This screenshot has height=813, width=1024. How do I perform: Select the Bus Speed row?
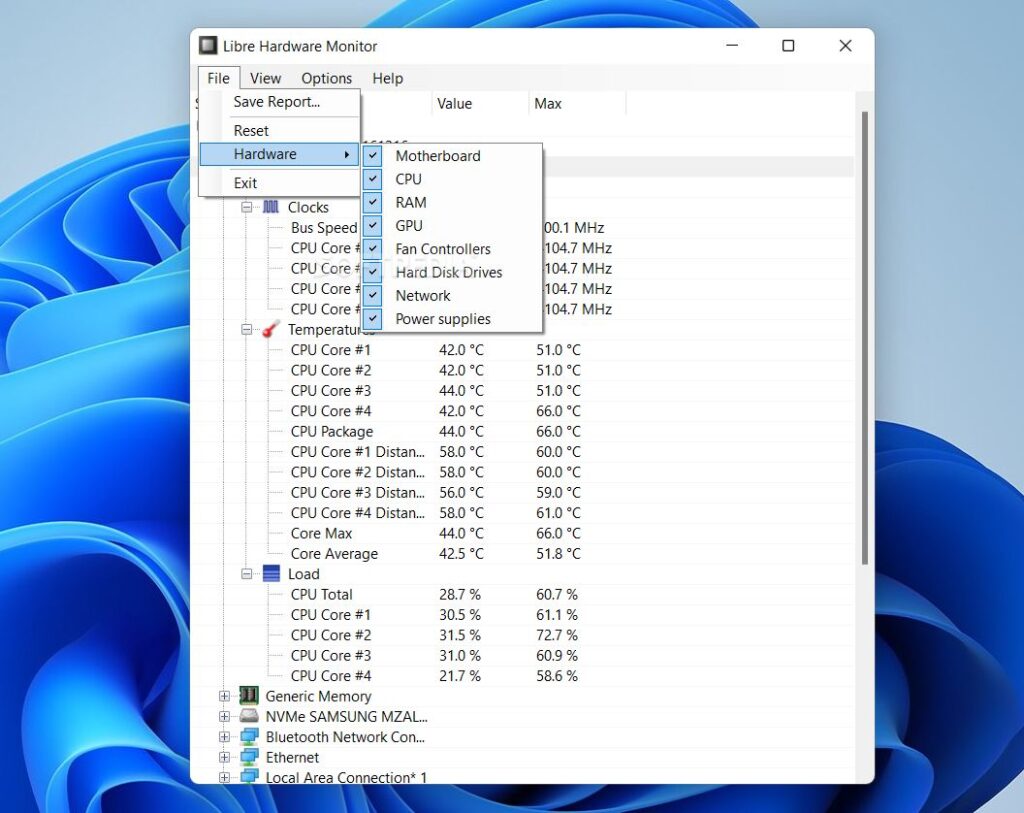[522, 228]
